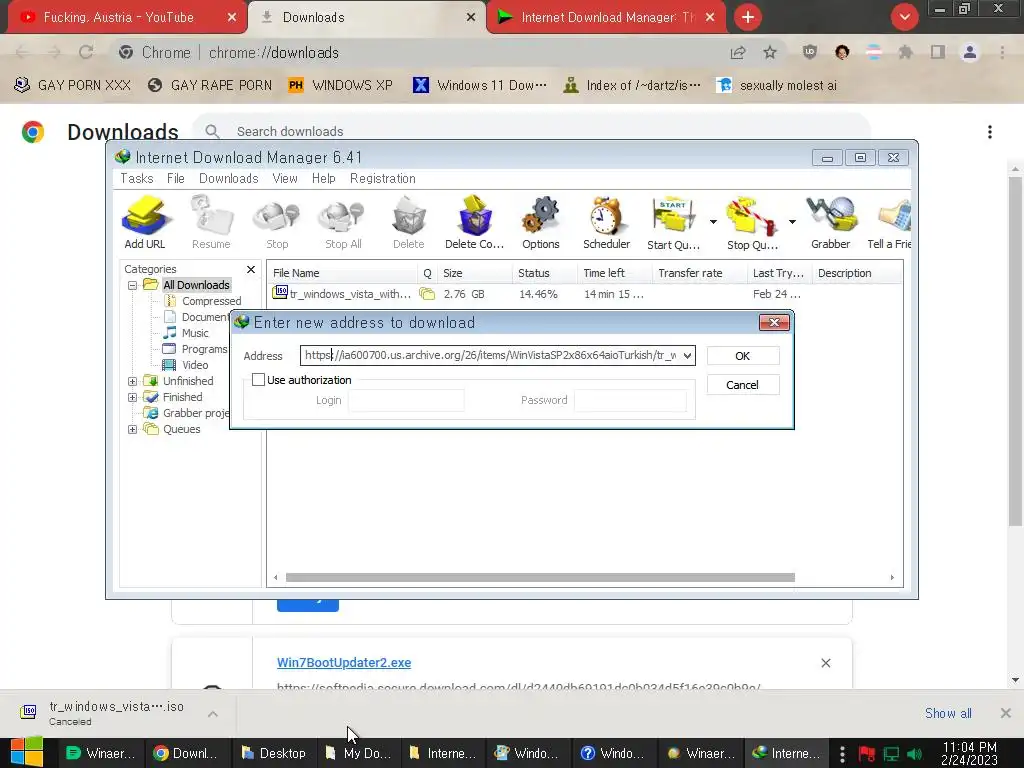This screenshot has height=768, width=1024.
Task: Open the Registration menu
Action: coord(383,178)
